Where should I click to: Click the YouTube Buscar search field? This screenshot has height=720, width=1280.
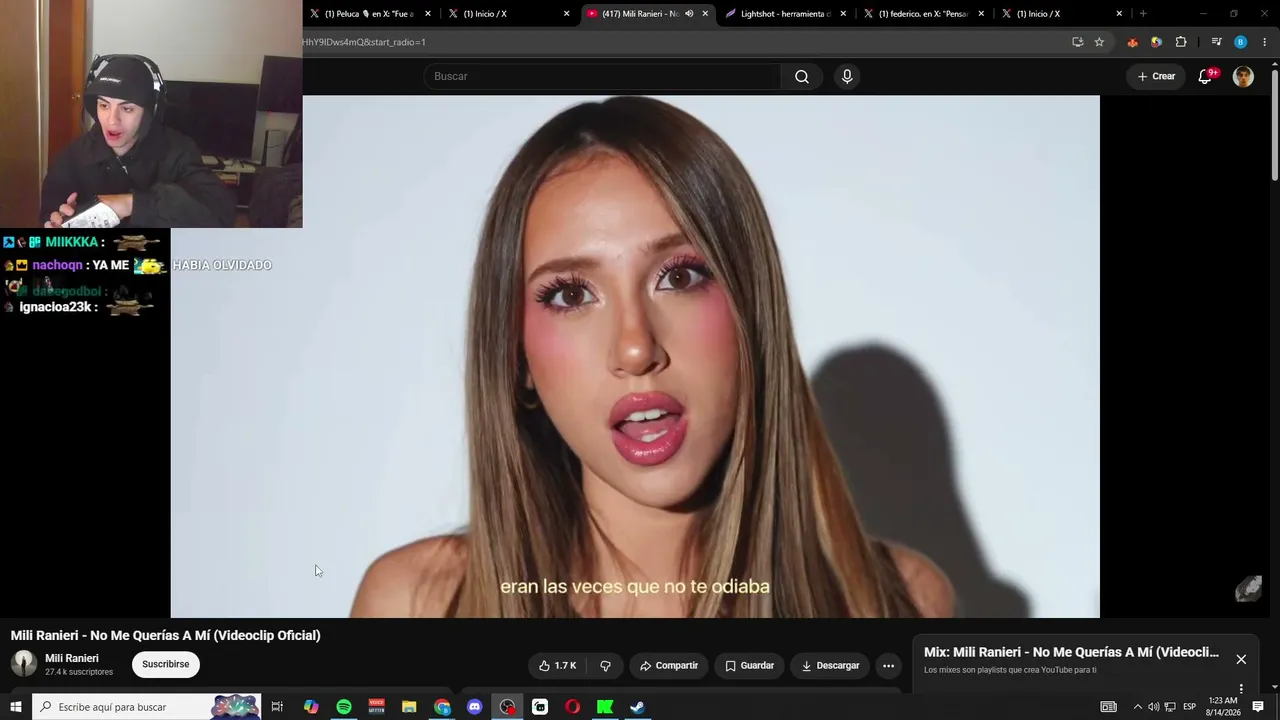click(x=602, y=77)
